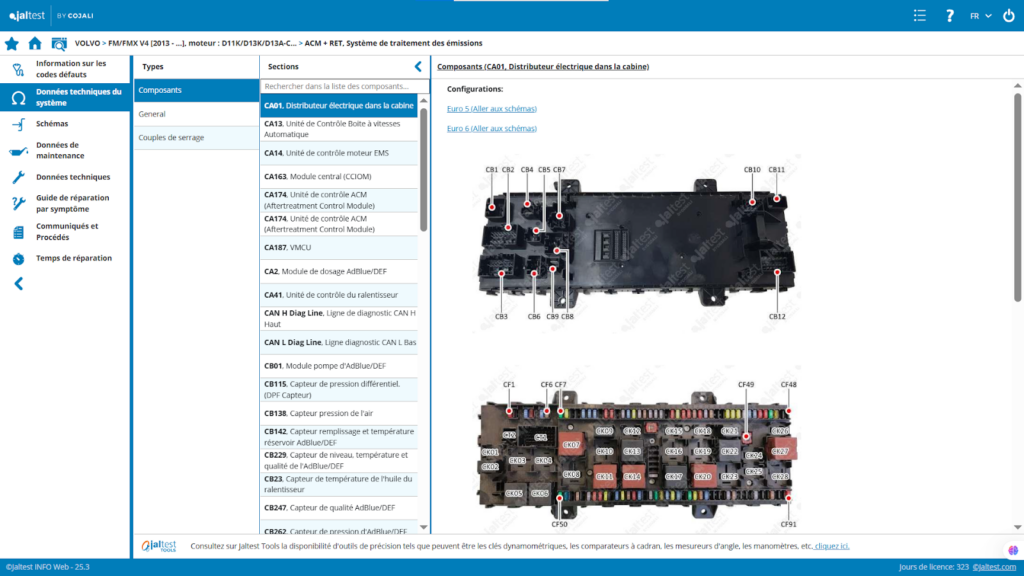This screenshot has width=1024, height=576.
Task: Open Euro 5 schematics link
Action: 491,108
